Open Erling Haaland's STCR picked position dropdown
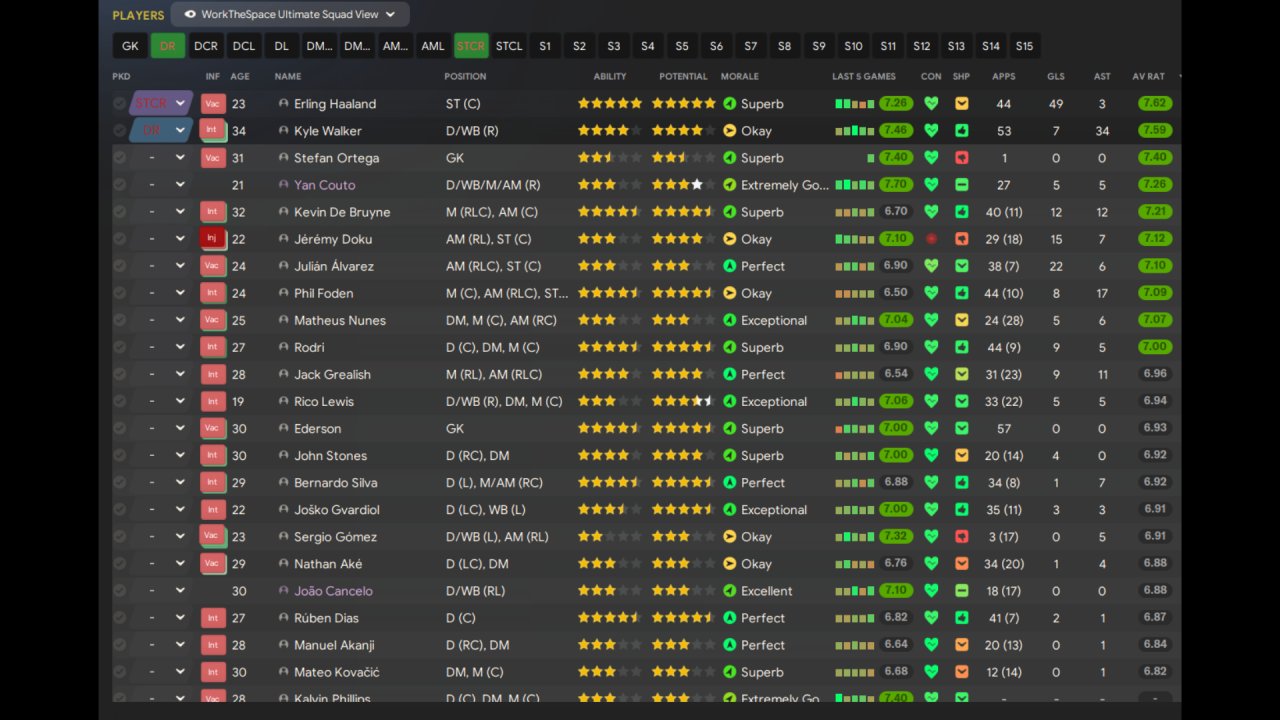The height and width of the screenshot is (720, 1280). (x=161, y=104)
